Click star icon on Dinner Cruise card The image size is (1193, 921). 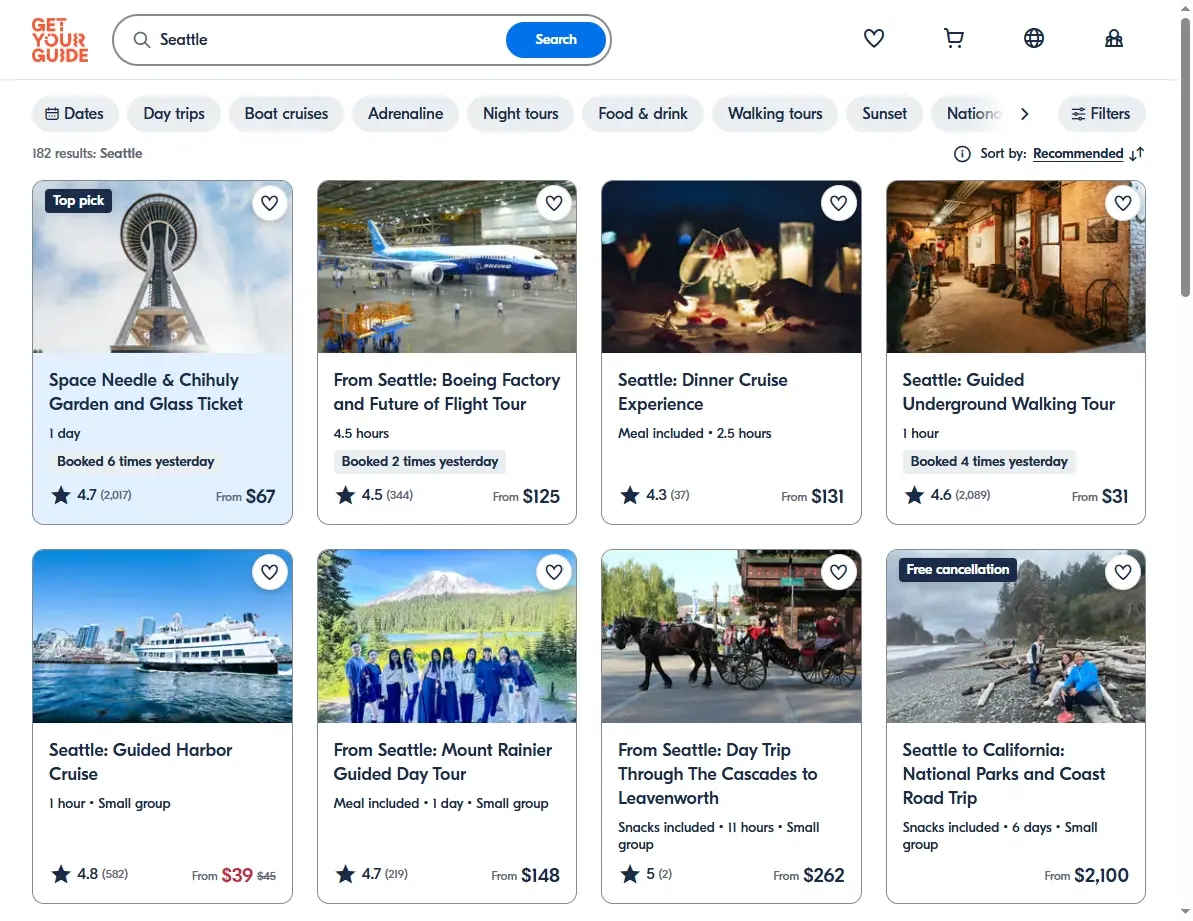(630, 496)
